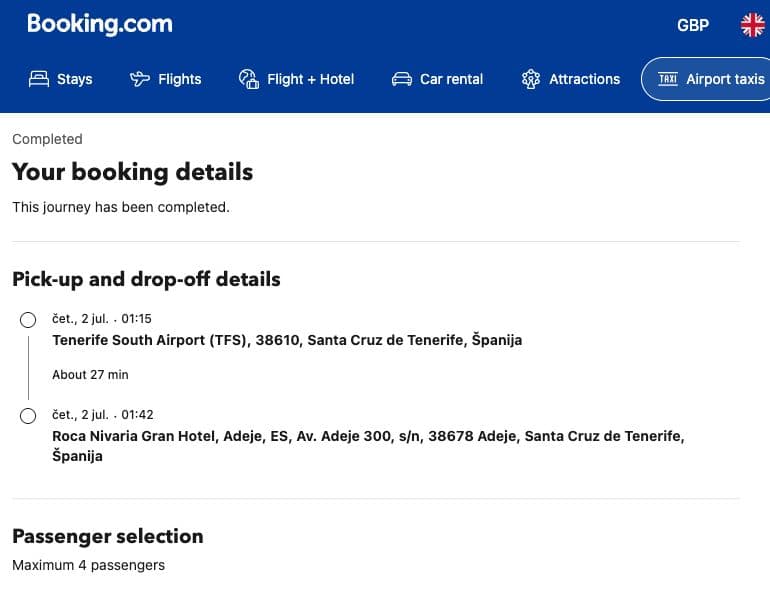
Task: Select the Airport taxis tab
Action: click(x=706, y=79)
